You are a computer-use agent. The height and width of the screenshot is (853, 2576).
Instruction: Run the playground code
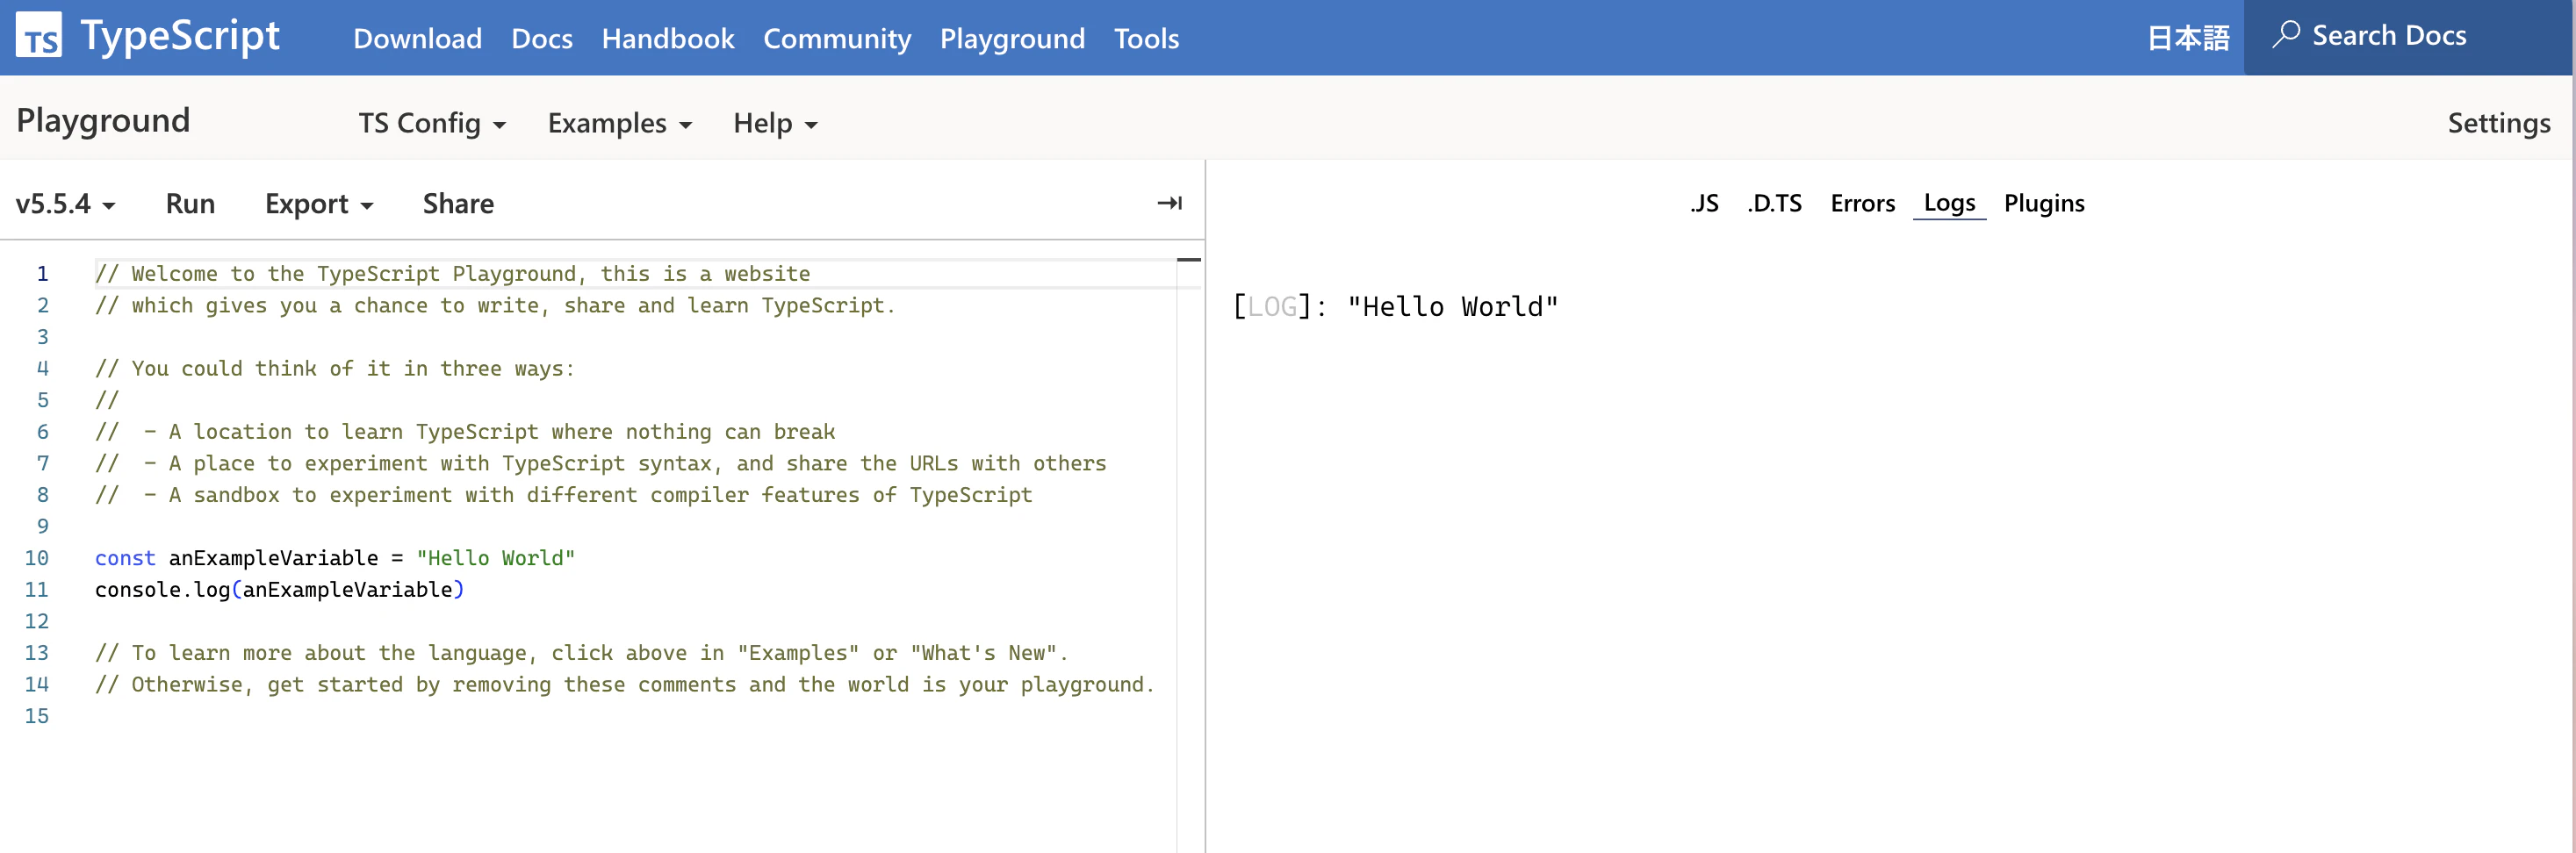[x=190, y=203]
